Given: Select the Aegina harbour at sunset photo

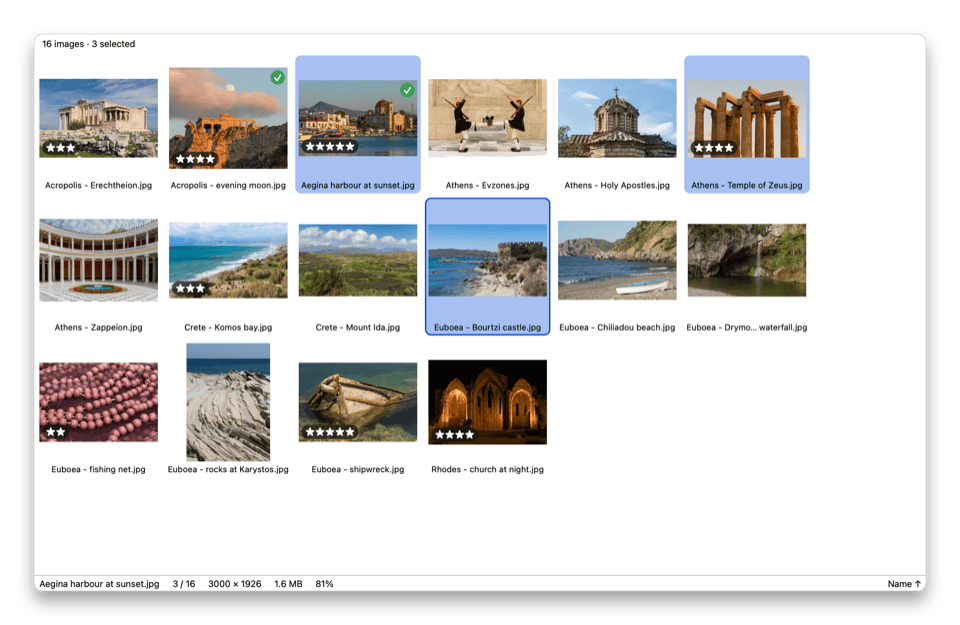Looking at the screenshot, I should click(x=358, y=118).
